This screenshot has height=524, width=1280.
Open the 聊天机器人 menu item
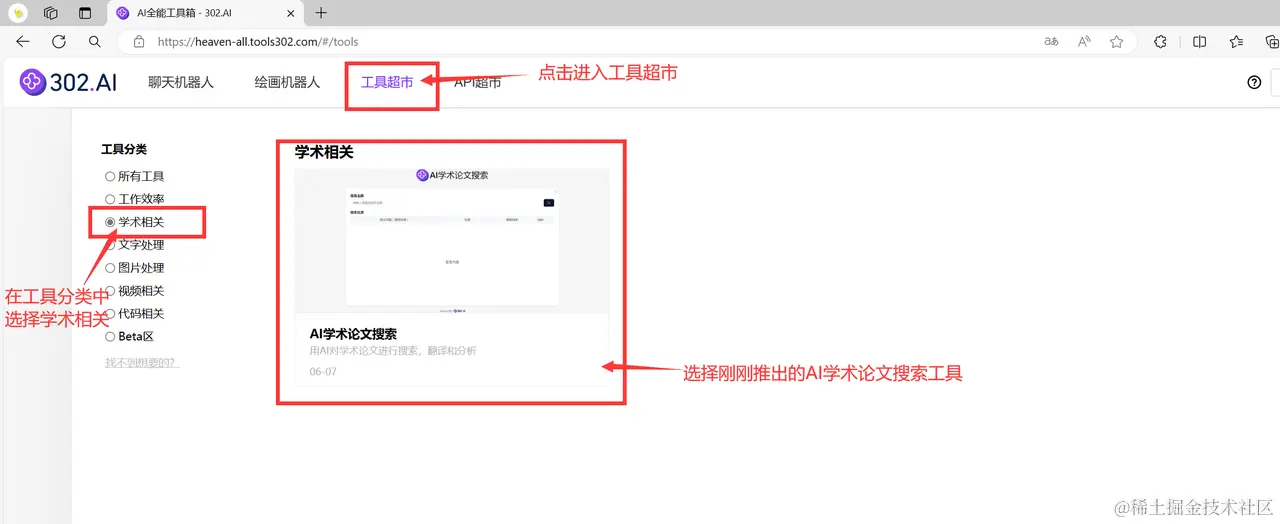181,82
